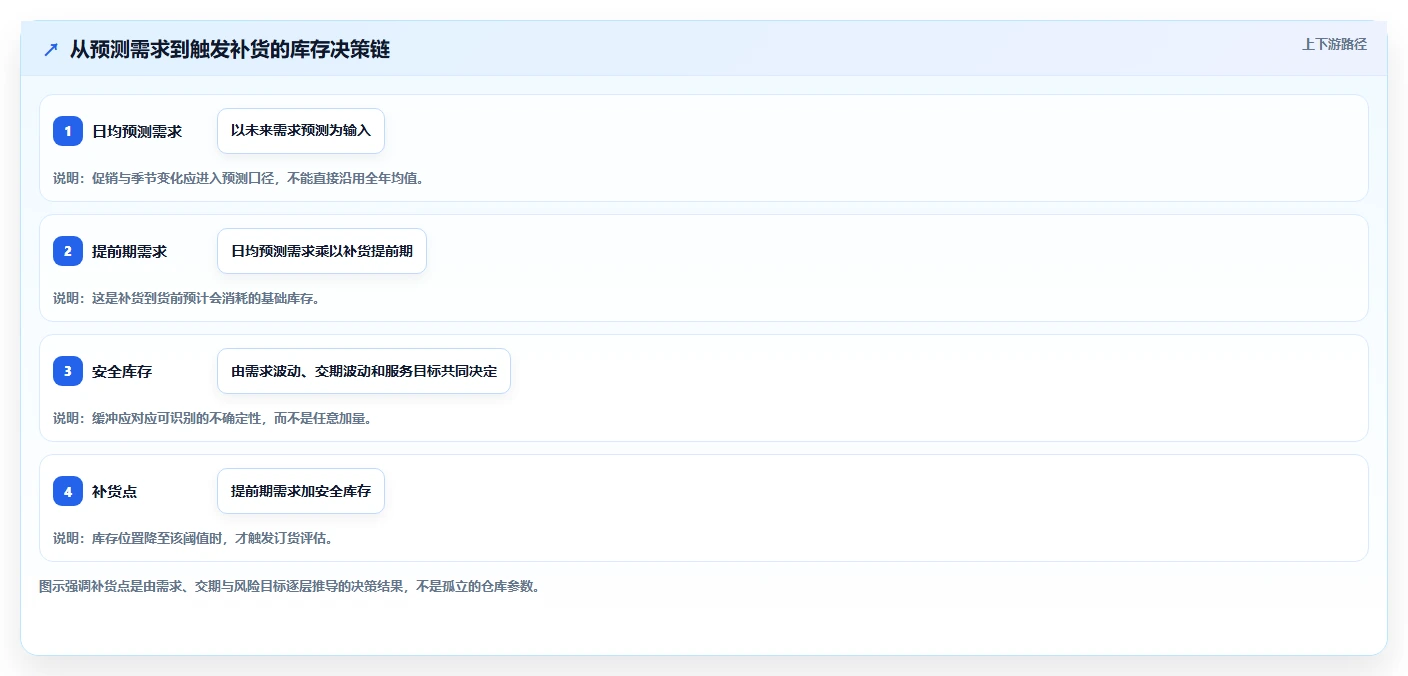Click the footer caption 图示强调补货点
Viewport: 1408px width, 676px height.
click(x=290, y=587)
